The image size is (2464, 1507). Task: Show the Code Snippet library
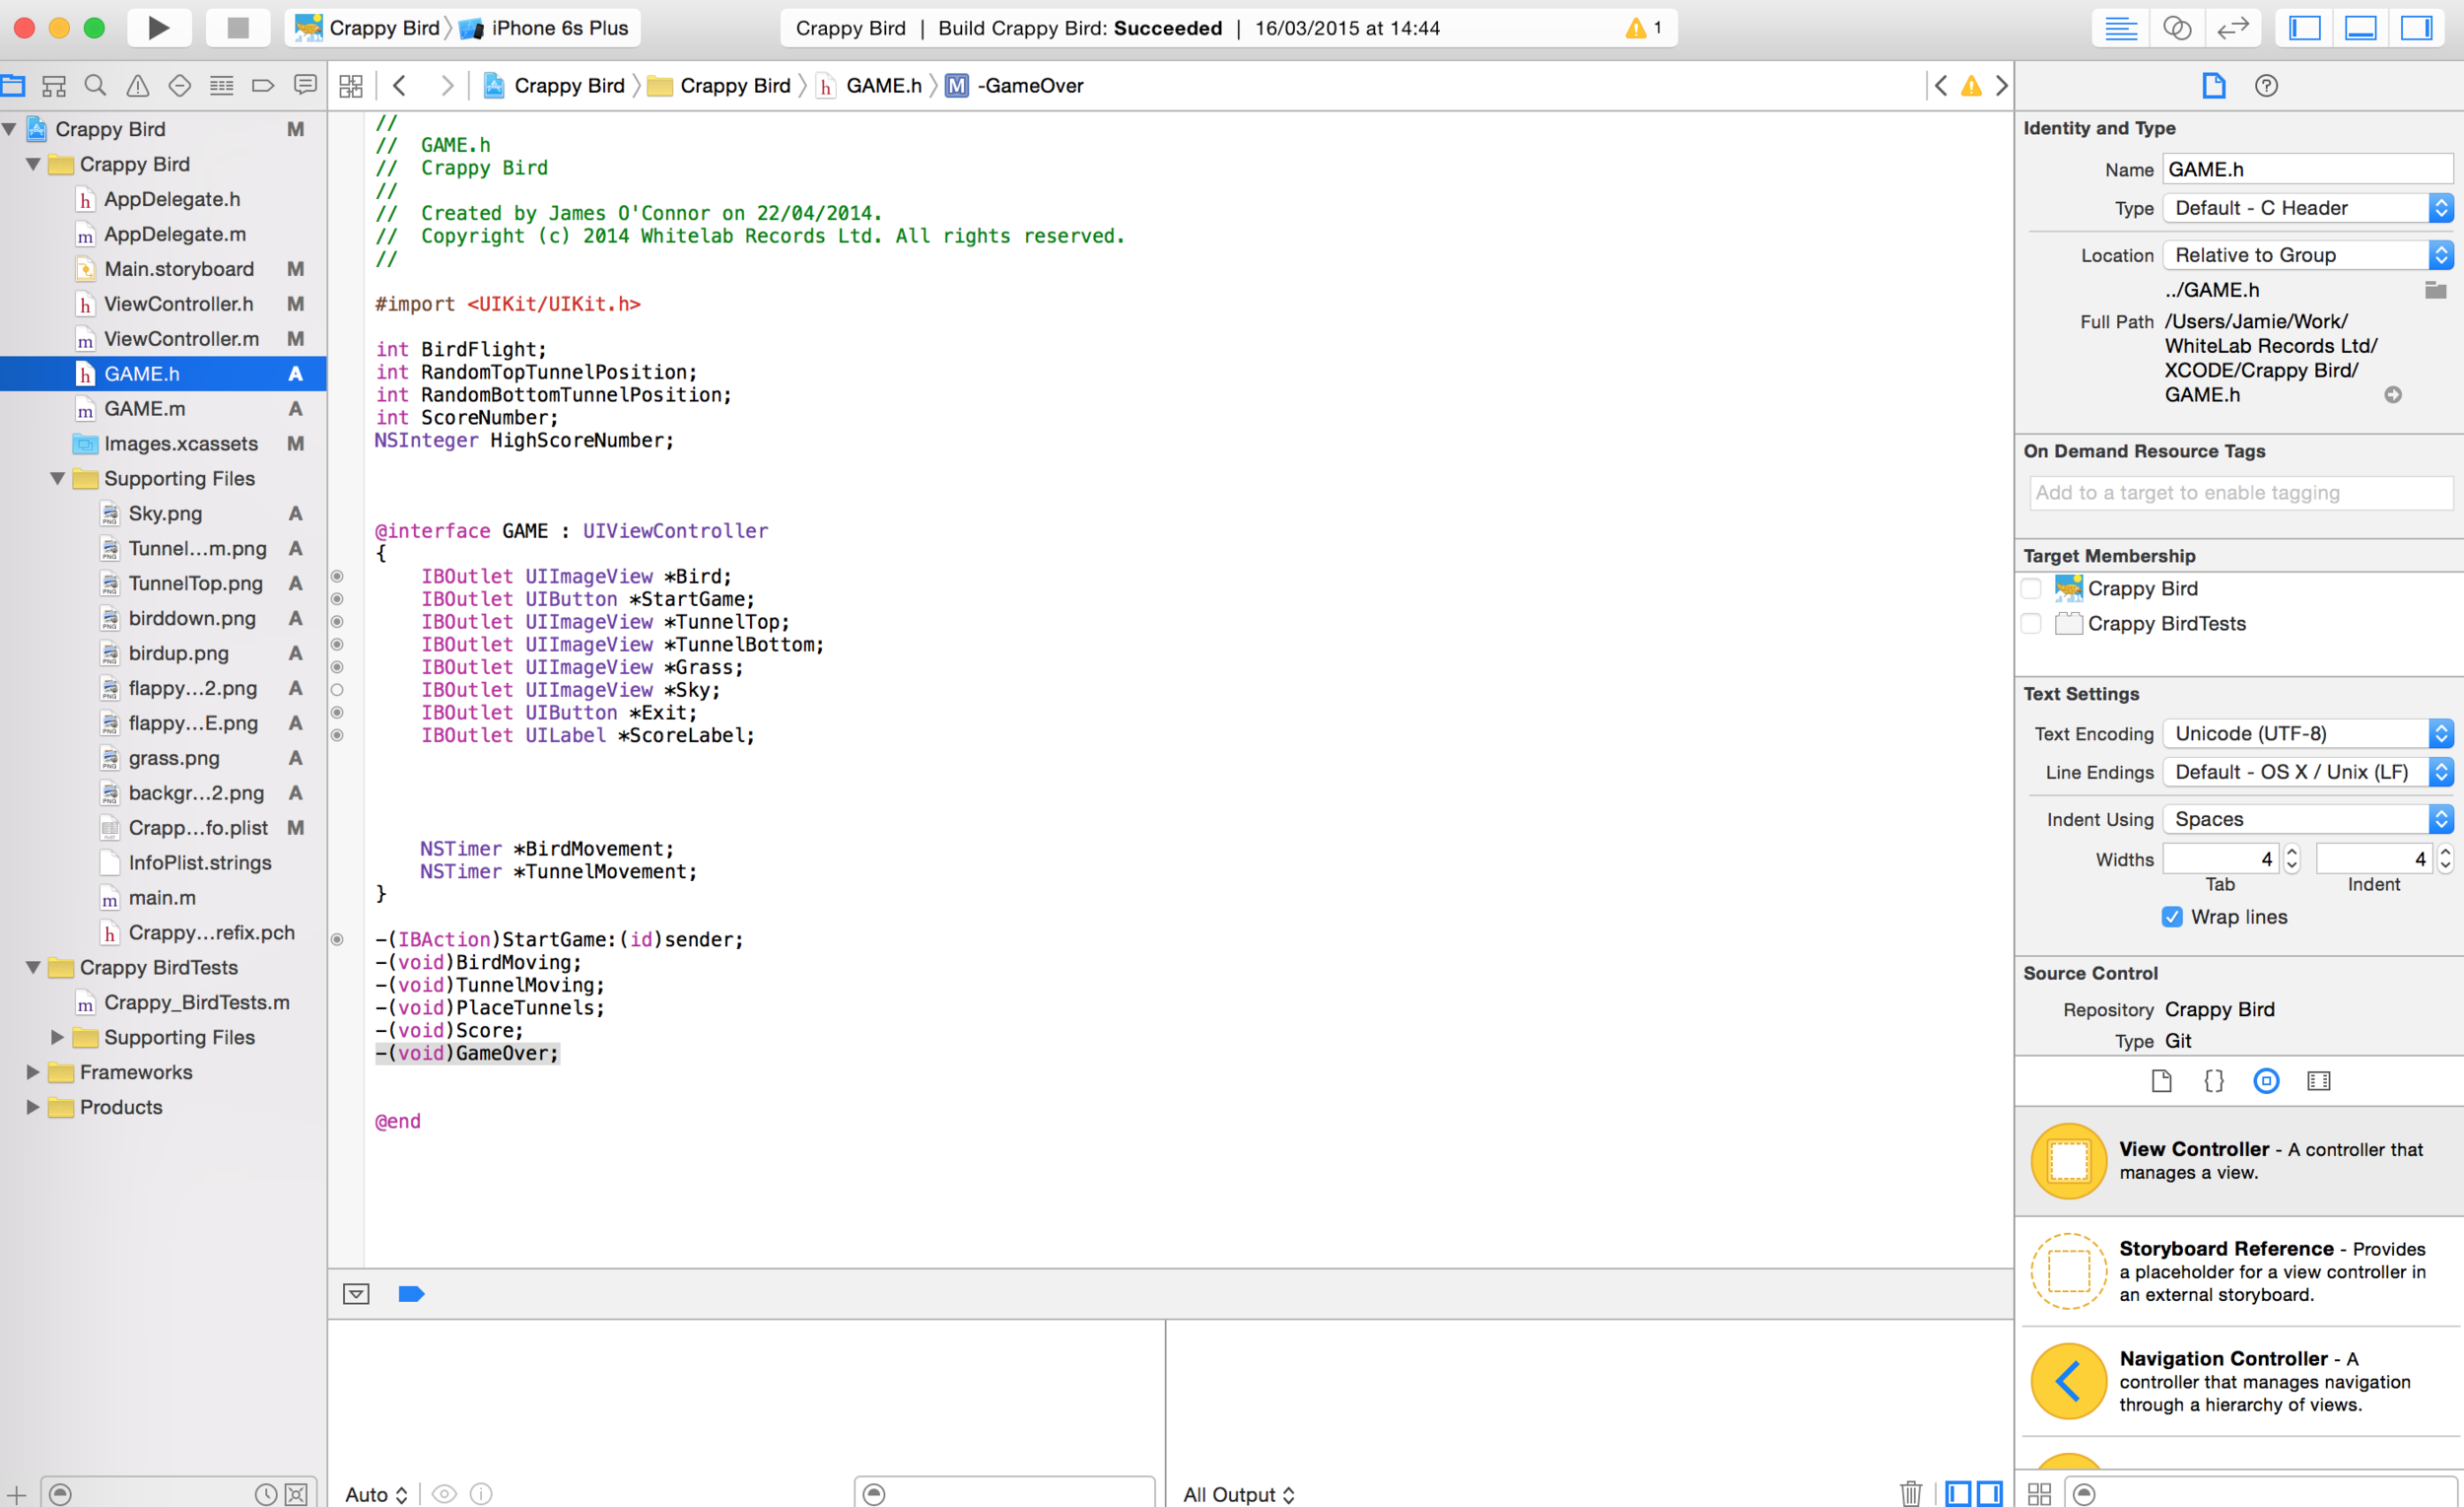(x=2214, y=1081)
